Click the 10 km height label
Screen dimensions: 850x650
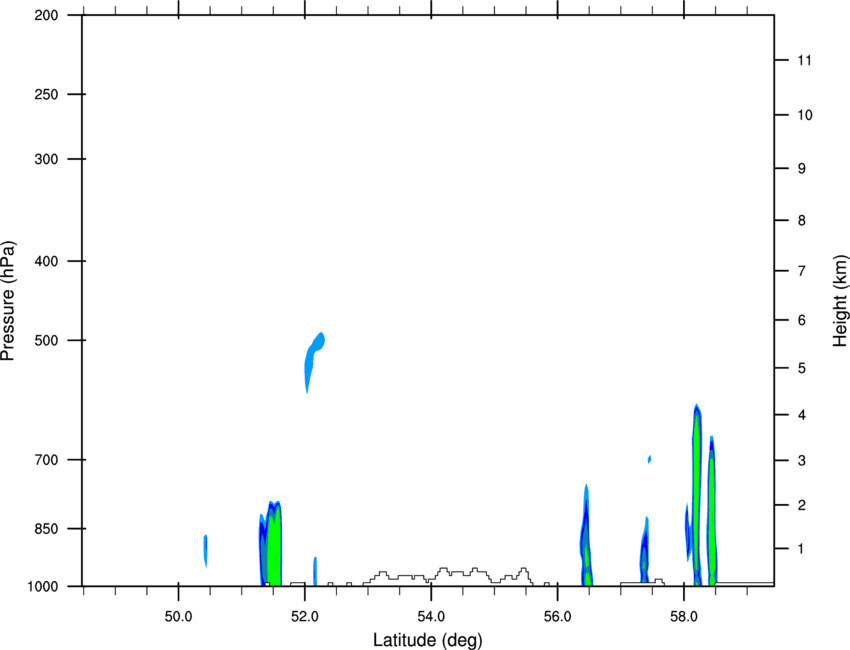(805, 115)
